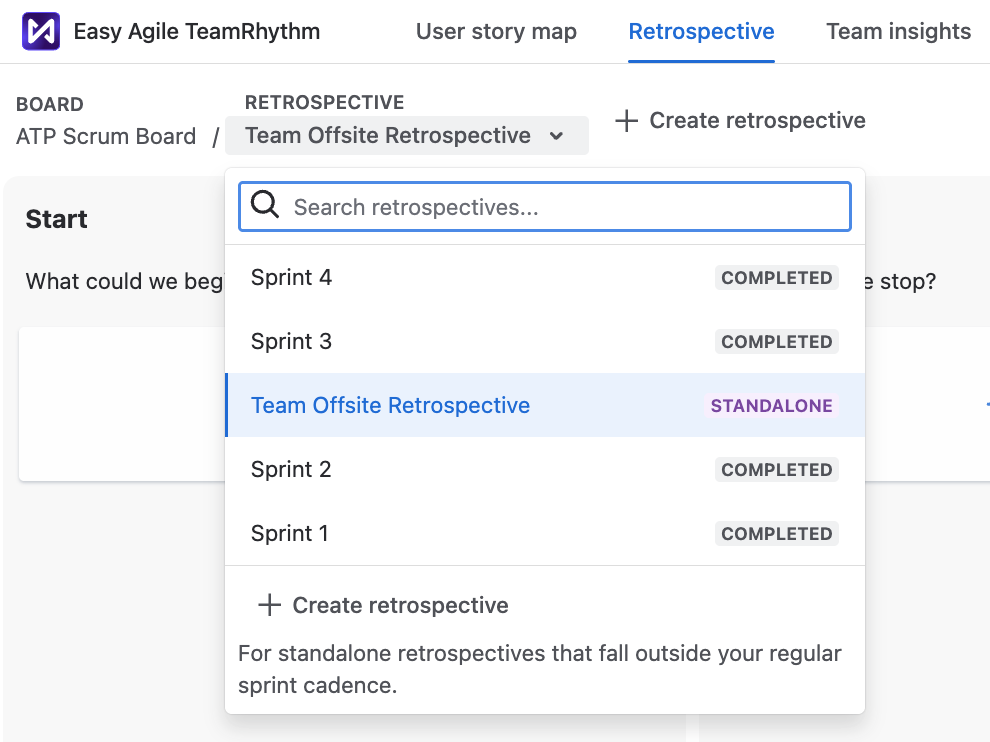Click the plus icon beside top Create retrospective
Image resolution: width=990 pixels, height=742 pixels.
pos(626,121)
